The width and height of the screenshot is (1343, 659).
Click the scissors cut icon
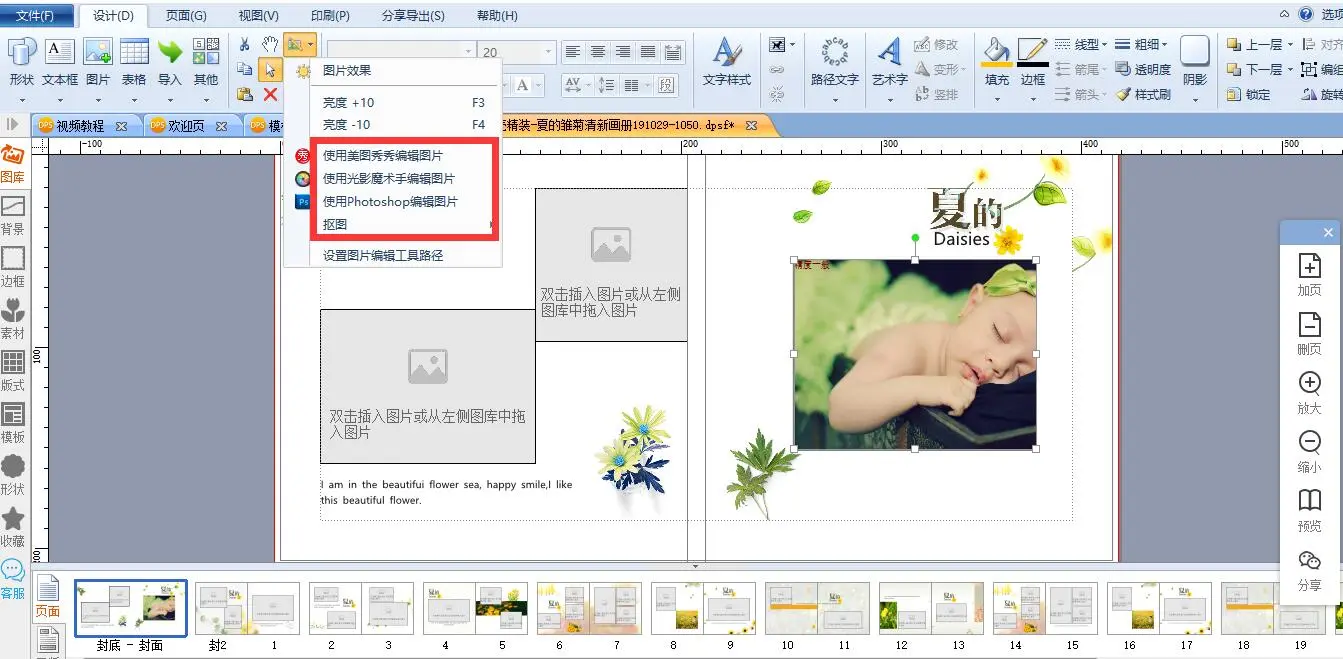coord(245,45)
